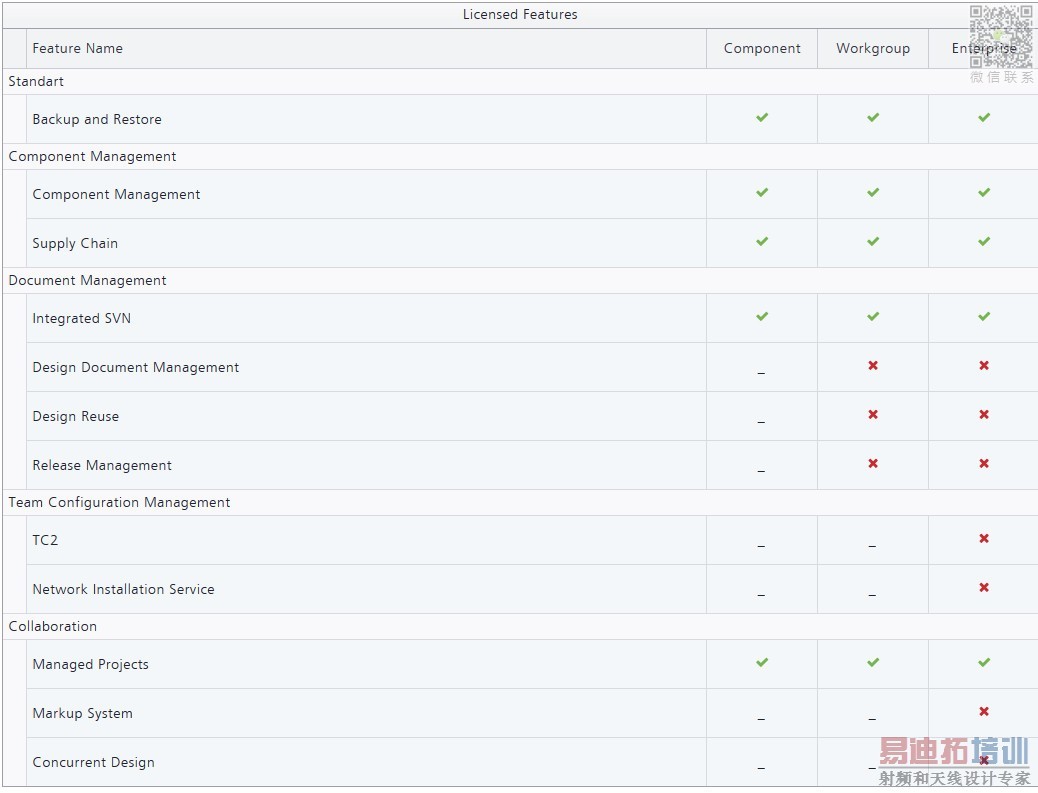Click the QR code image
Image resolution: width=1038 pixels, height=793 pixels.
point(1000,36)
